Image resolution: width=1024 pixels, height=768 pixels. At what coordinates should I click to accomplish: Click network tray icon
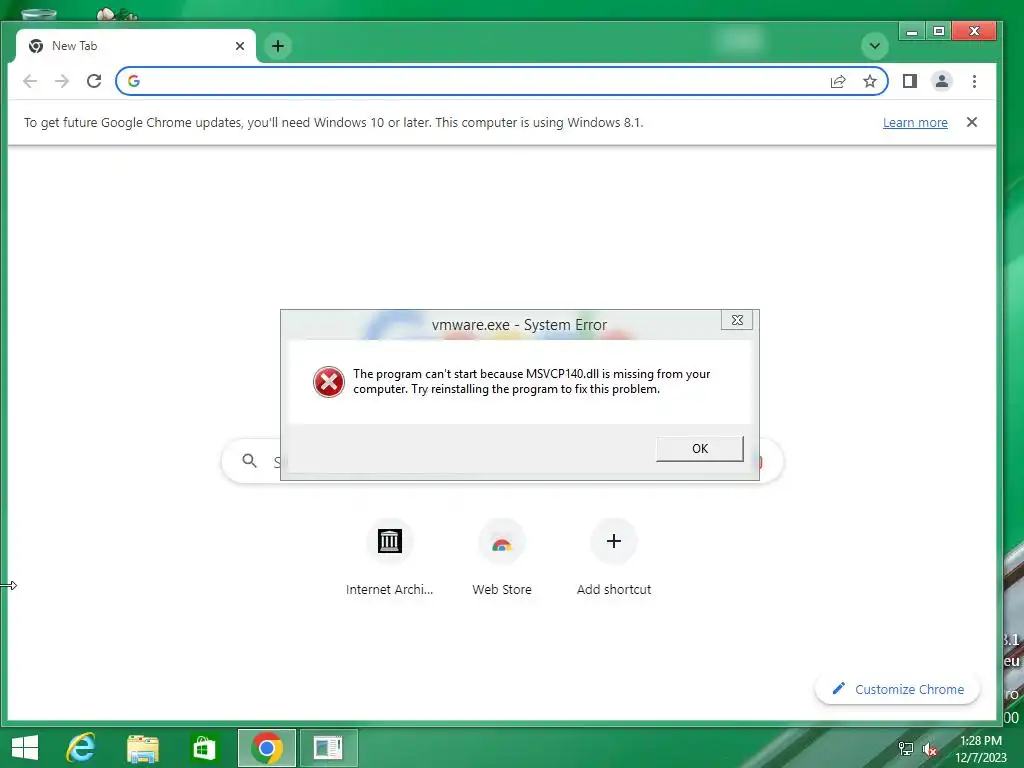pyautogui.click(x=905, y=749)
